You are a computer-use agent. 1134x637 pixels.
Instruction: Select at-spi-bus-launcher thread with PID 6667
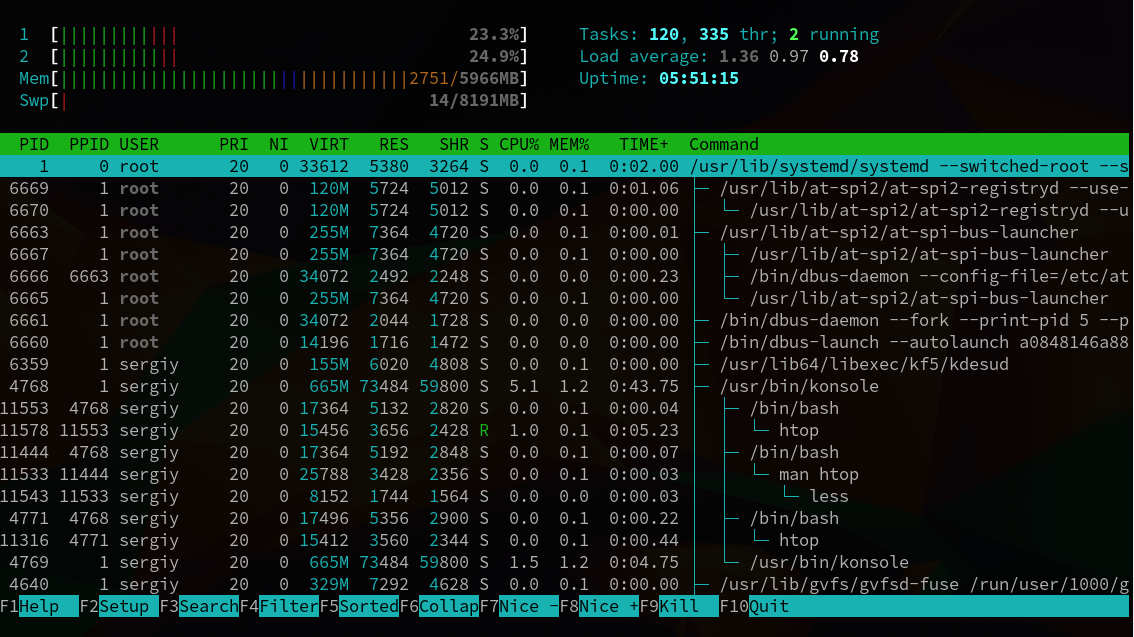(x=564, y=254)
